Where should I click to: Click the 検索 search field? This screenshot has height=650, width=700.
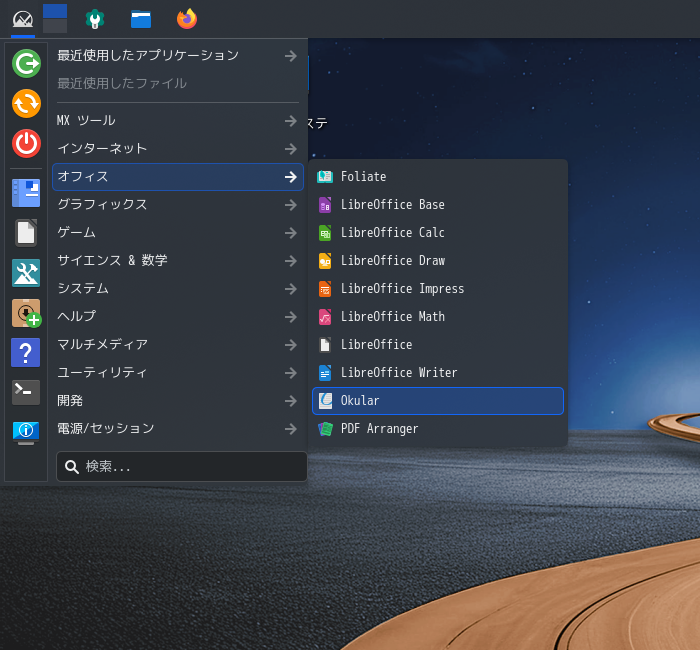click(182, 467)
